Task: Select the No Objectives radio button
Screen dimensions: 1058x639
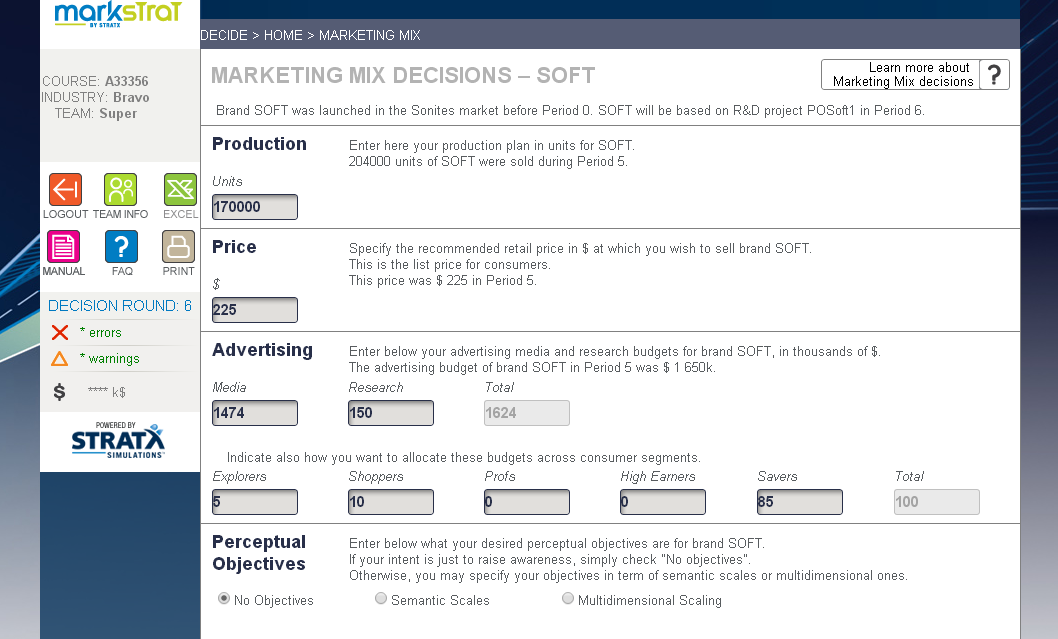Action: (x=224, y=599)
